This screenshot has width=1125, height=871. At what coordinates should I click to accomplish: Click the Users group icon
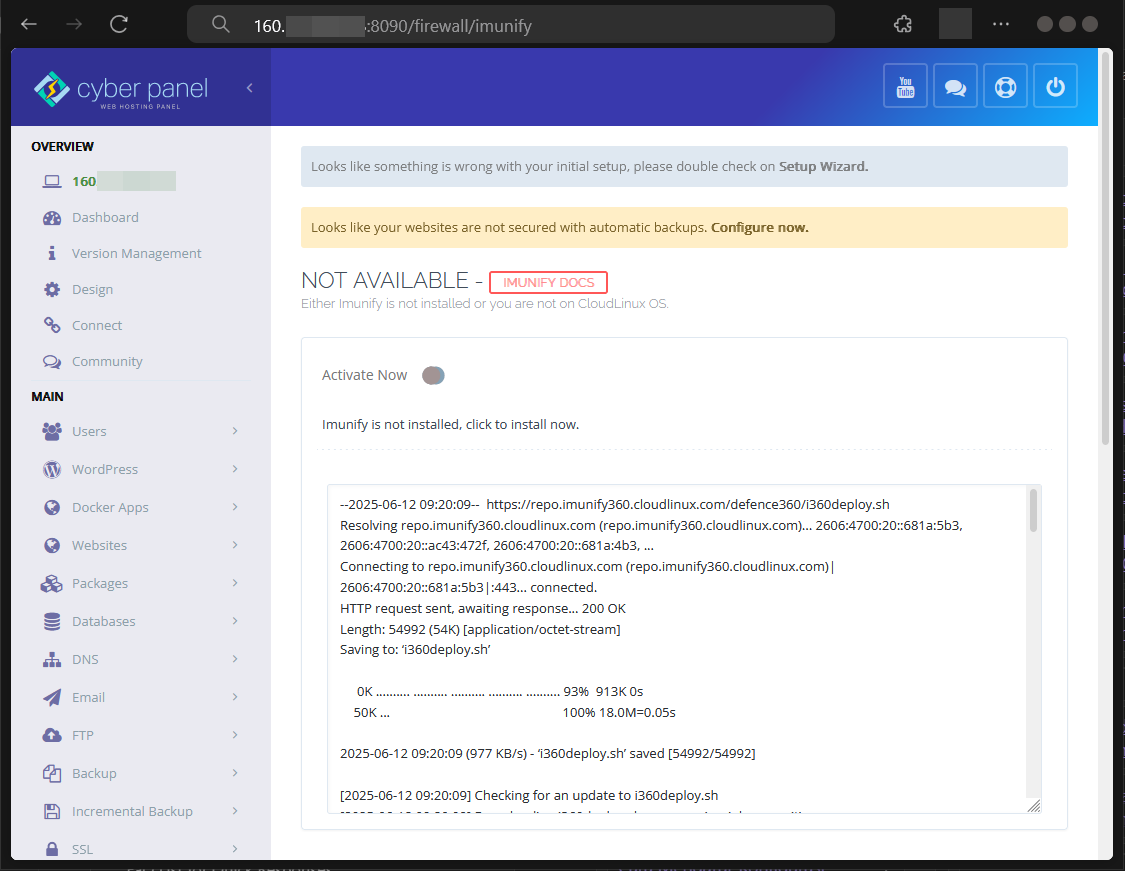pos(52,431)
